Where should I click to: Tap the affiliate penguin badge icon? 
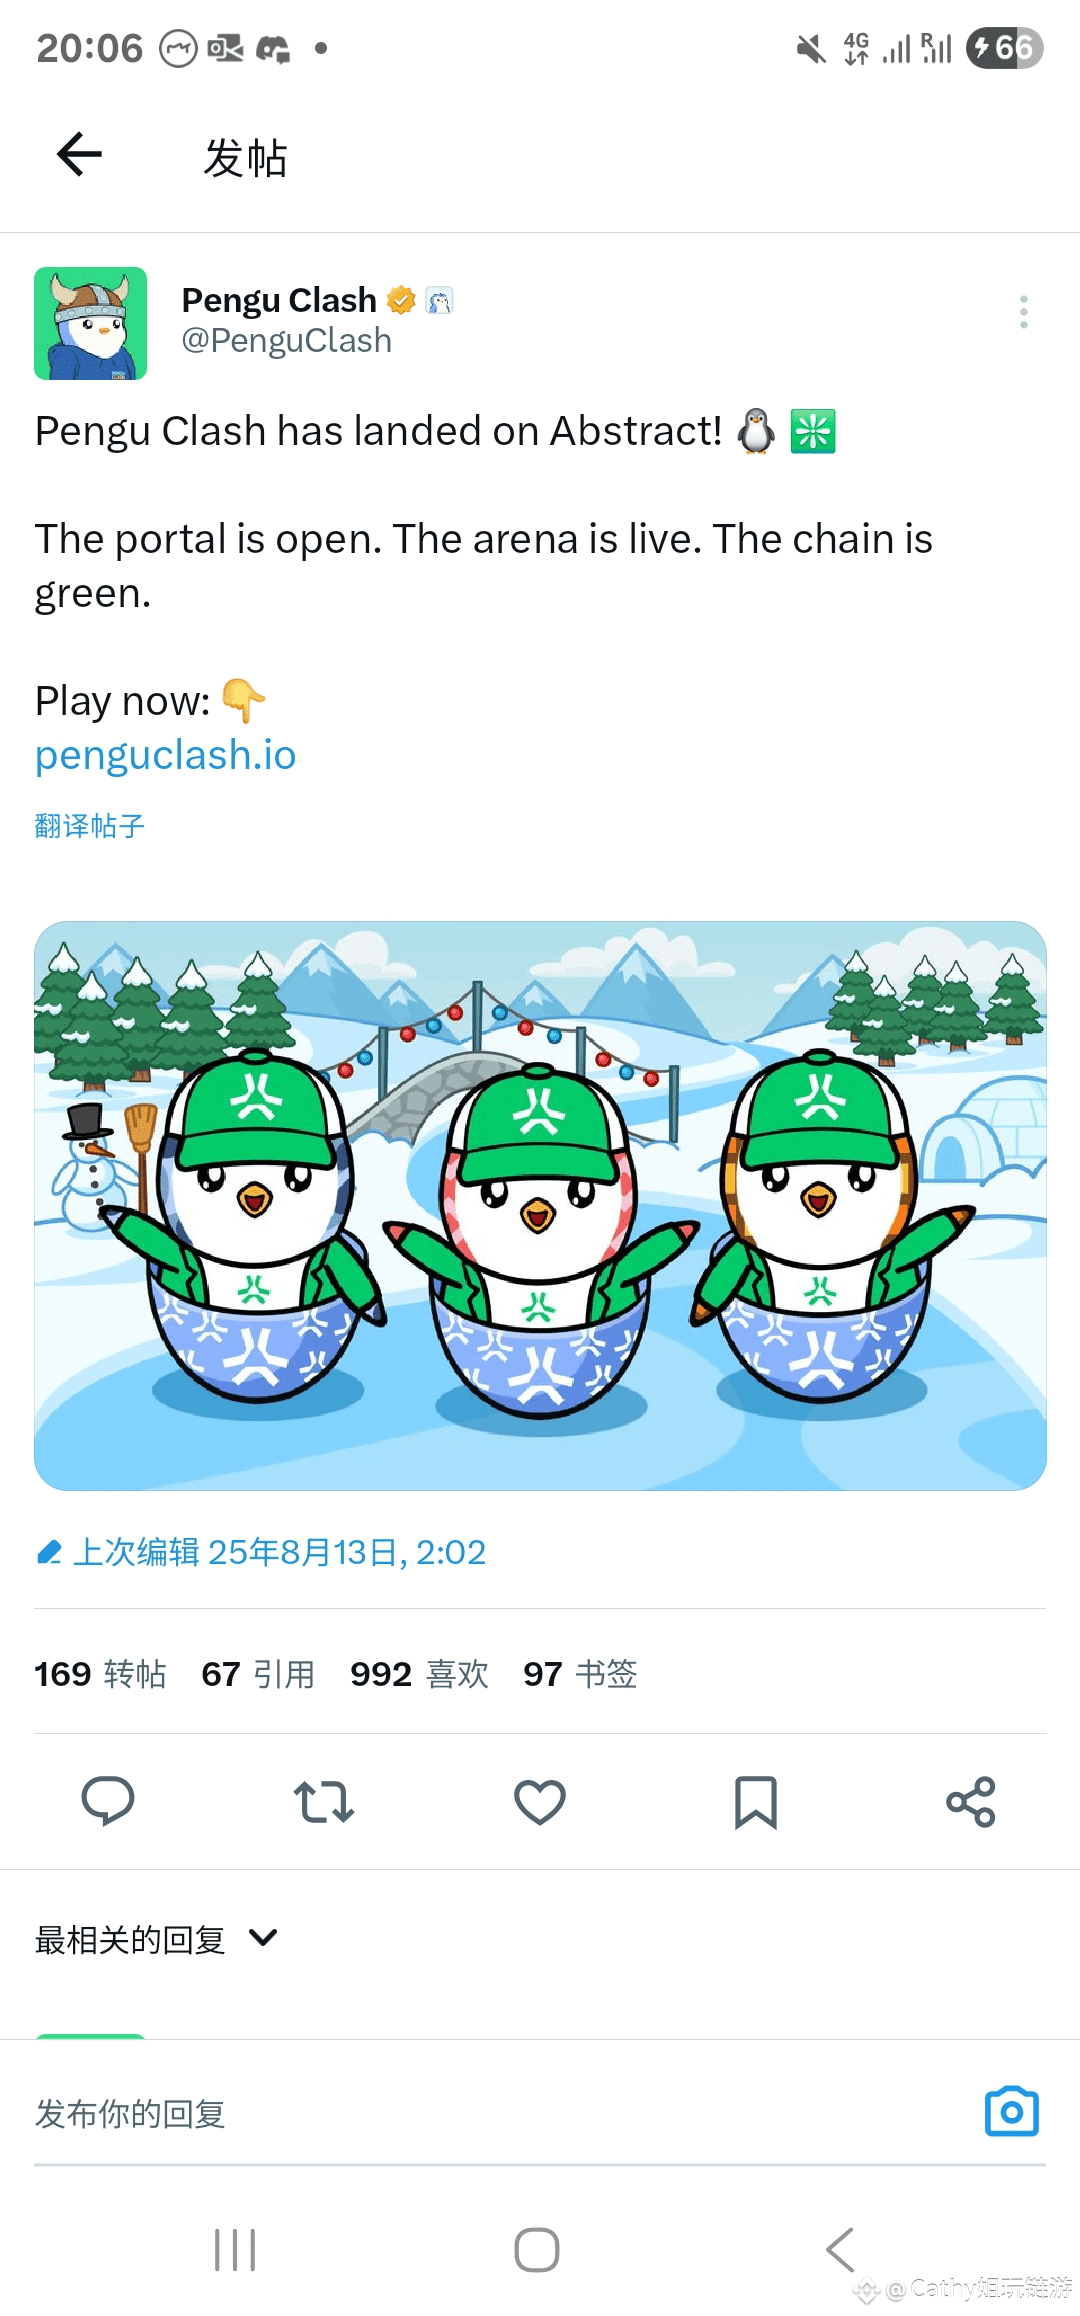(x=440, y=300)
